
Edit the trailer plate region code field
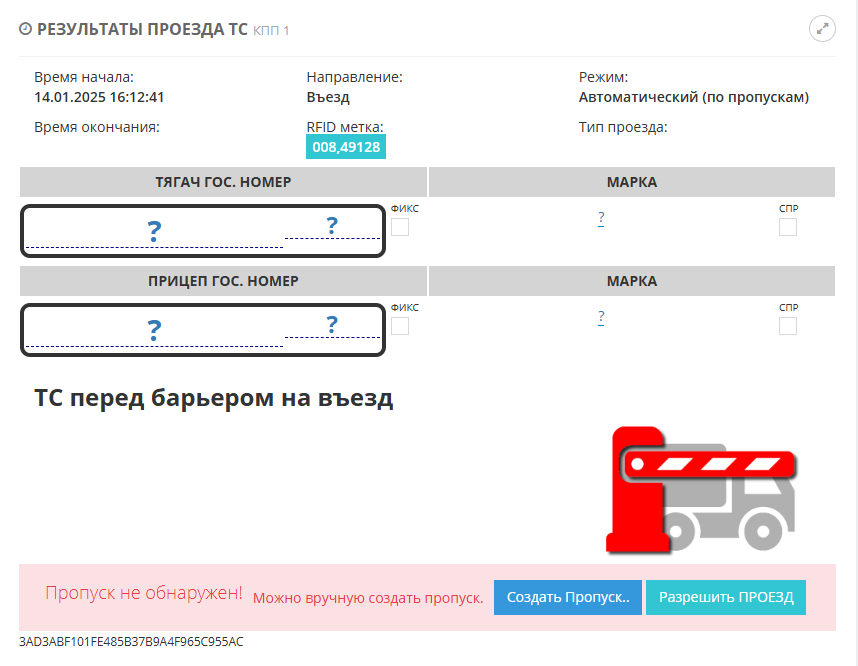(332, 324)
